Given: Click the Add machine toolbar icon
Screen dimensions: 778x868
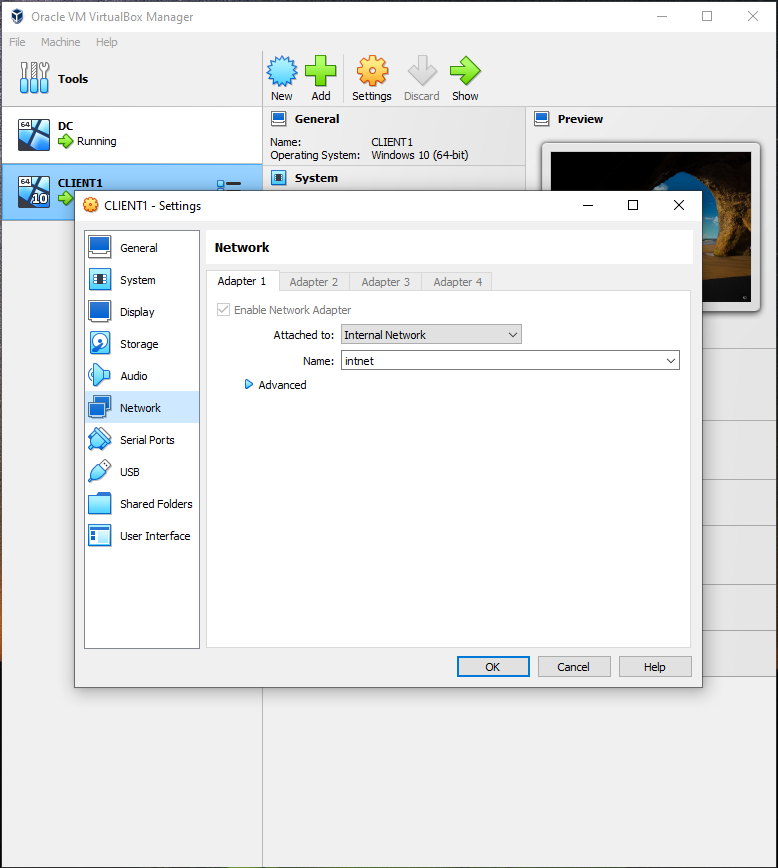Looking at the screenshot, I should pyautogui.click(x=321, y=79).
